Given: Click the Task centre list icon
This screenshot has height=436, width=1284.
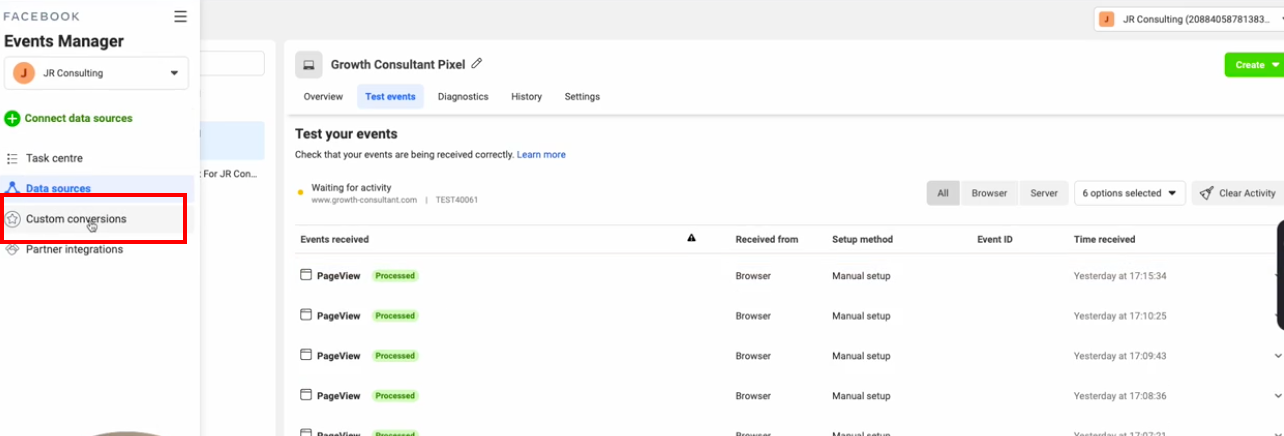Looking at the screenshot, I should click(x=12, y=158).
